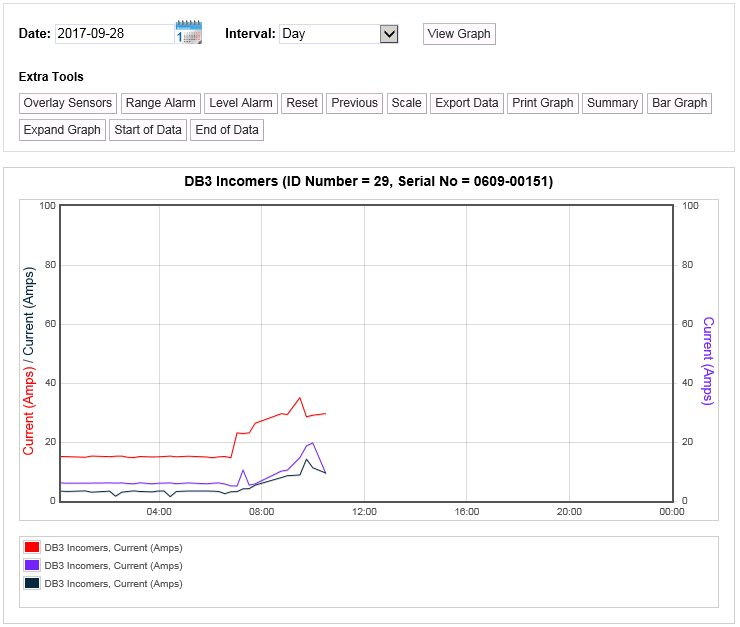This screenshot has width=740, height=627.
Task: Go to the Previous graph period
Action: (354, 103)
